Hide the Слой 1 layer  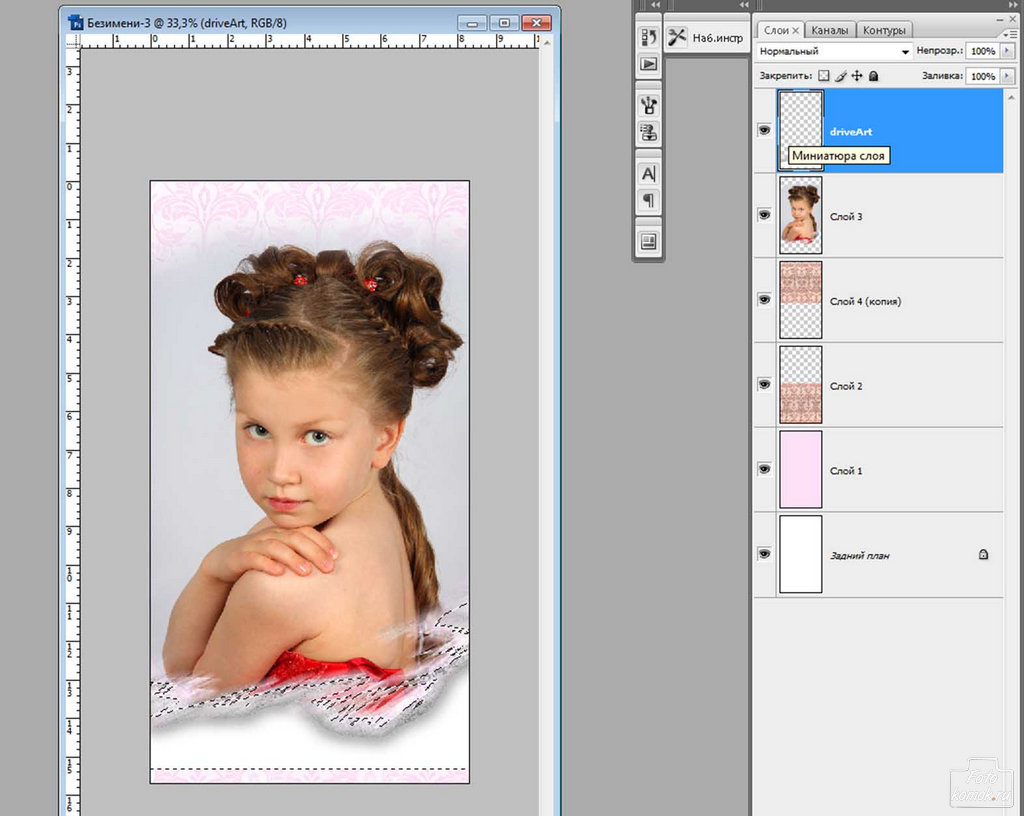764,469
